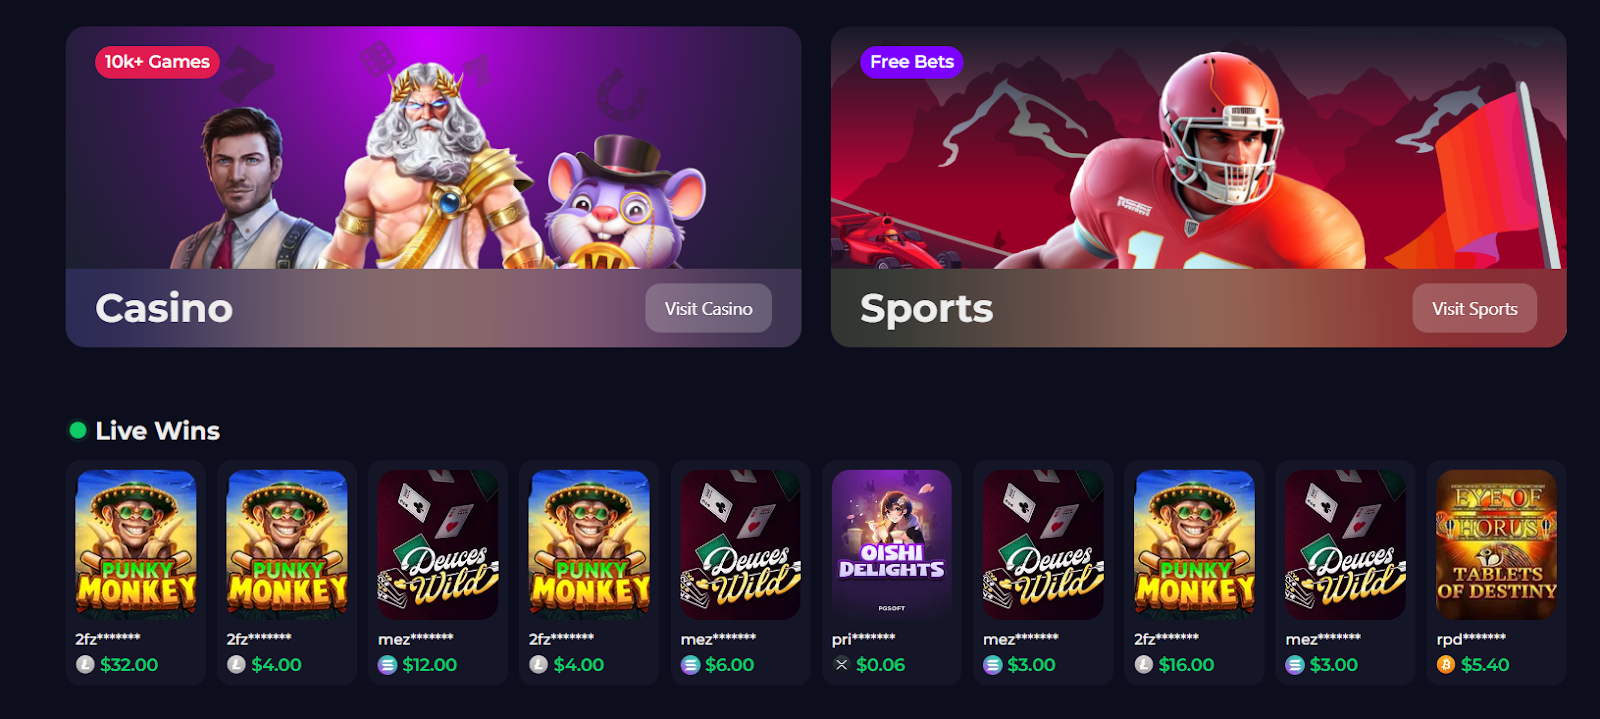The height and width of the screenshot is (719, 1600).
Task: Select the Free Bets badge
Action: point(911,62)
